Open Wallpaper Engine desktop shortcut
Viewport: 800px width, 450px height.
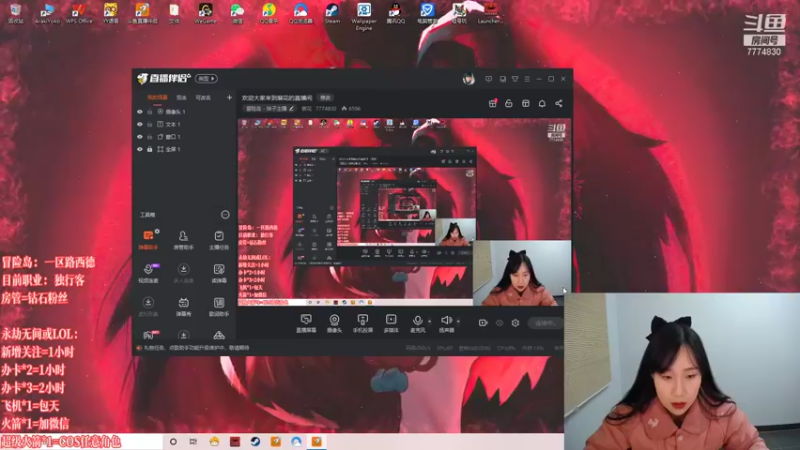[364, 16]
